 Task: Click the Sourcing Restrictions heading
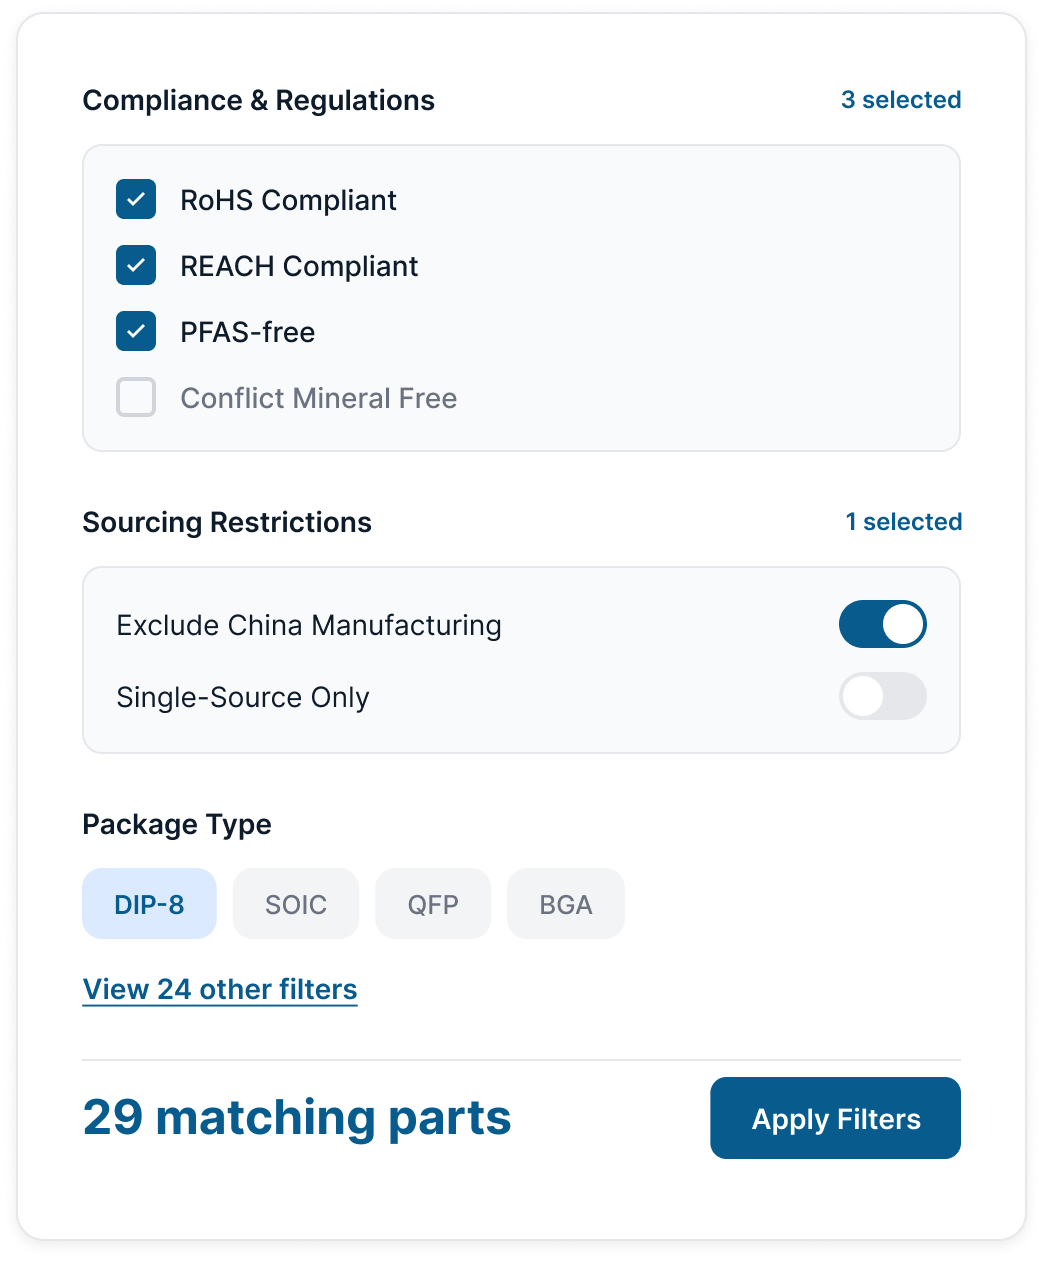(x=227, y=522)
